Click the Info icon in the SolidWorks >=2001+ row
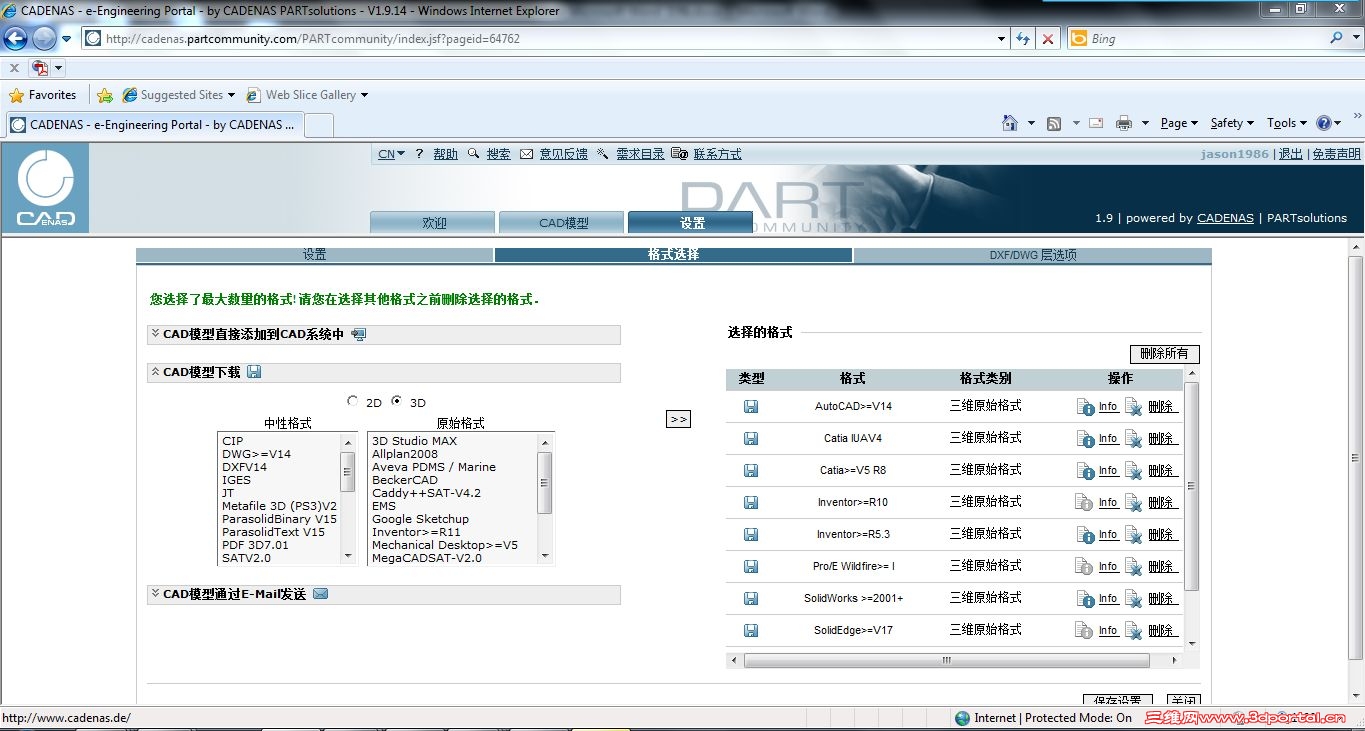The image size is (1365, 731). click(x=1086, y=599)
